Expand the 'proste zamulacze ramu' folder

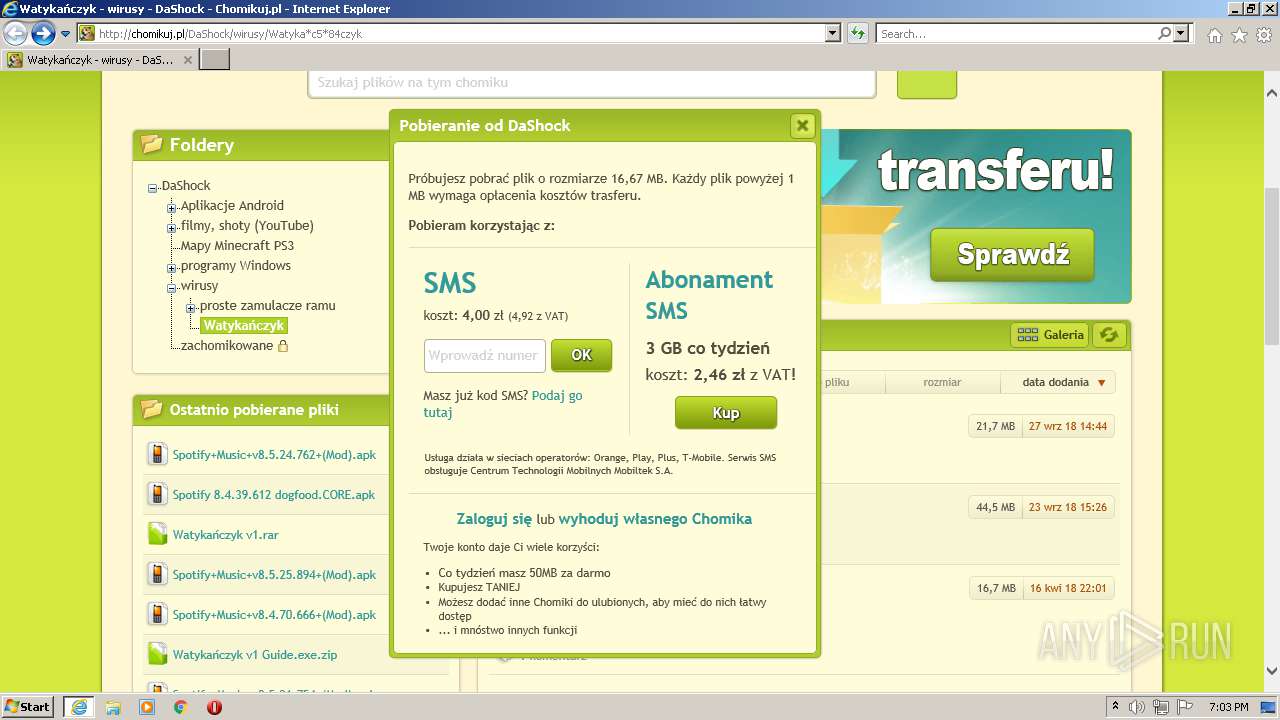[191, 307]
